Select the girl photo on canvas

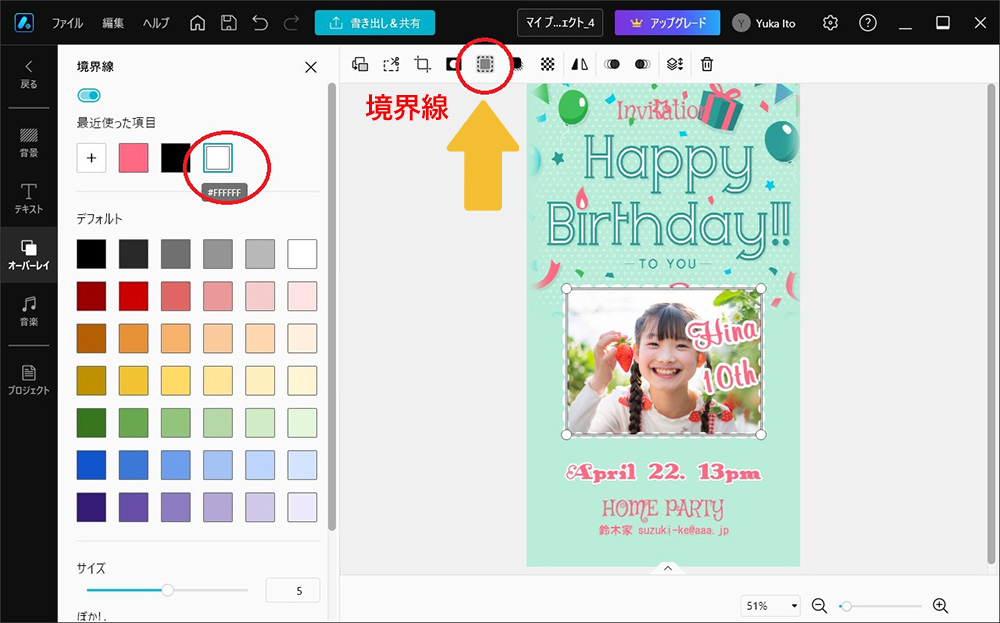pyautogui.click(x=663, y=361)
